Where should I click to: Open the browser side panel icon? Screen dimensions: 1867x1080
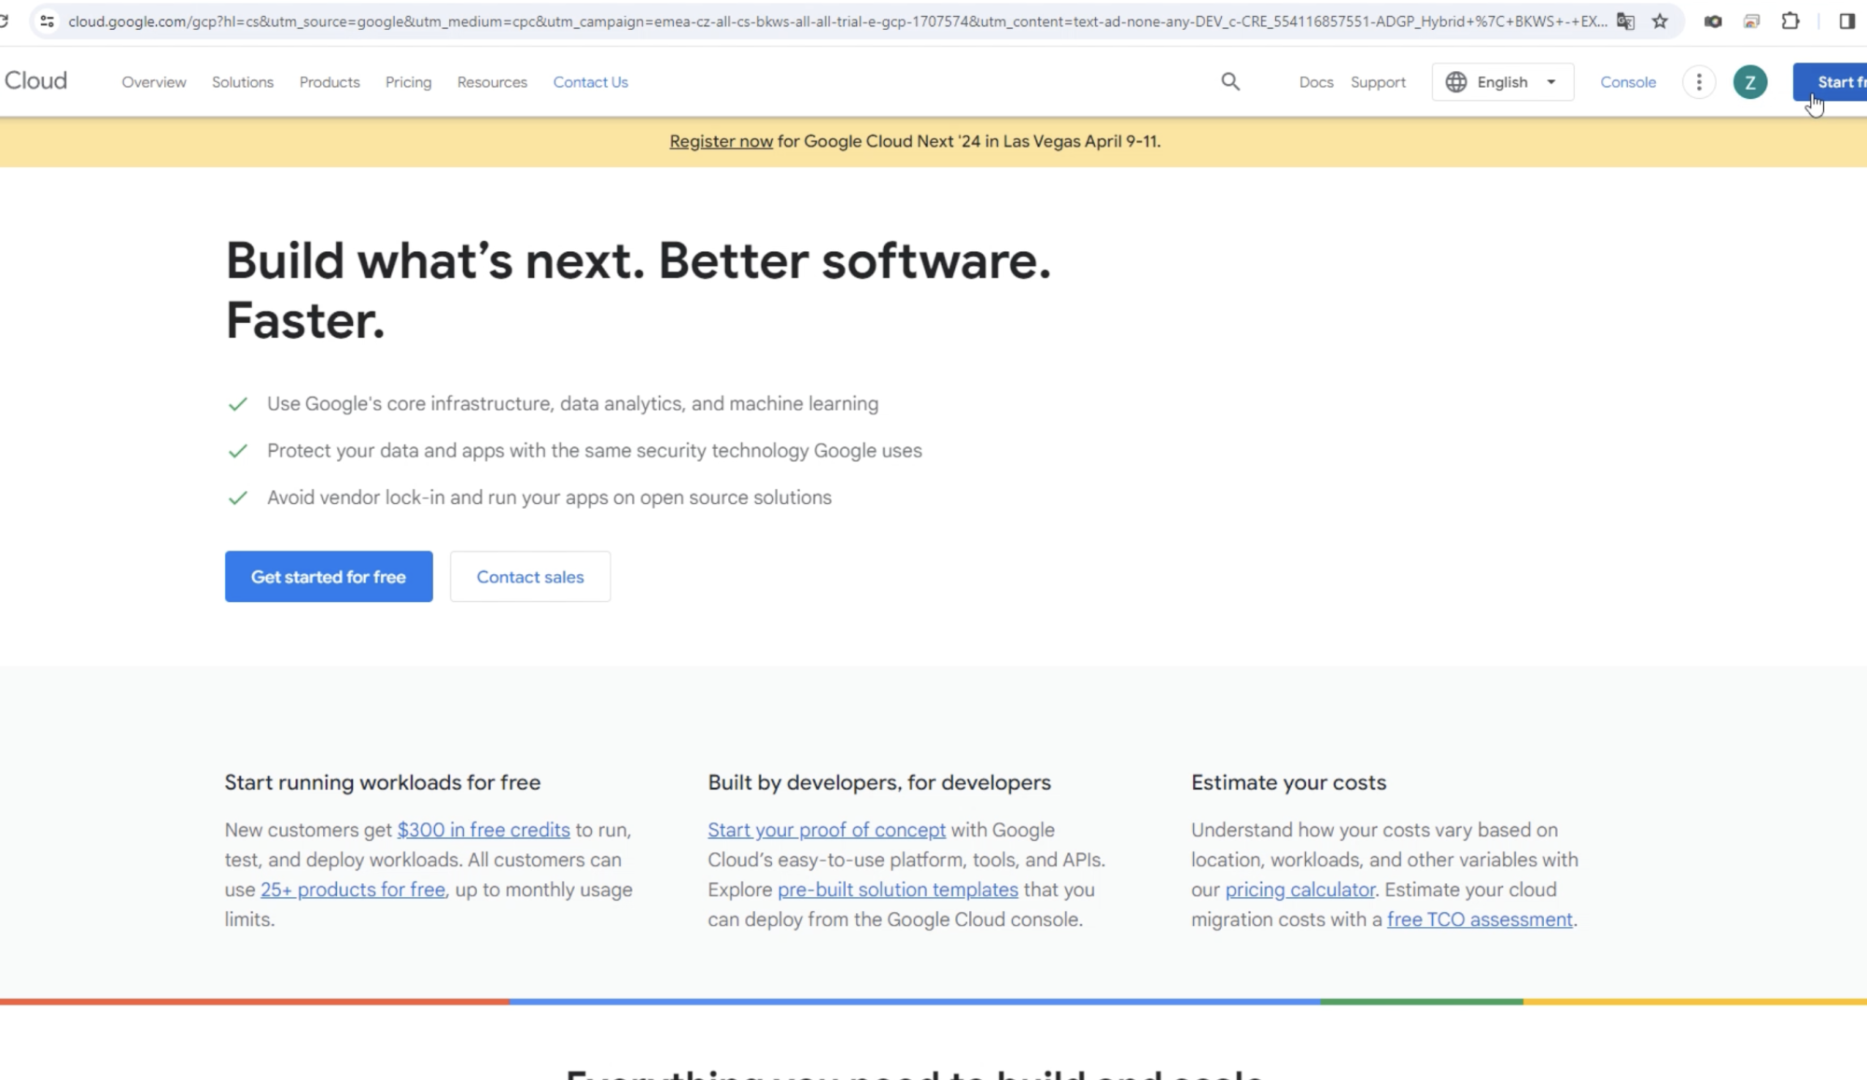point(1846,21)
